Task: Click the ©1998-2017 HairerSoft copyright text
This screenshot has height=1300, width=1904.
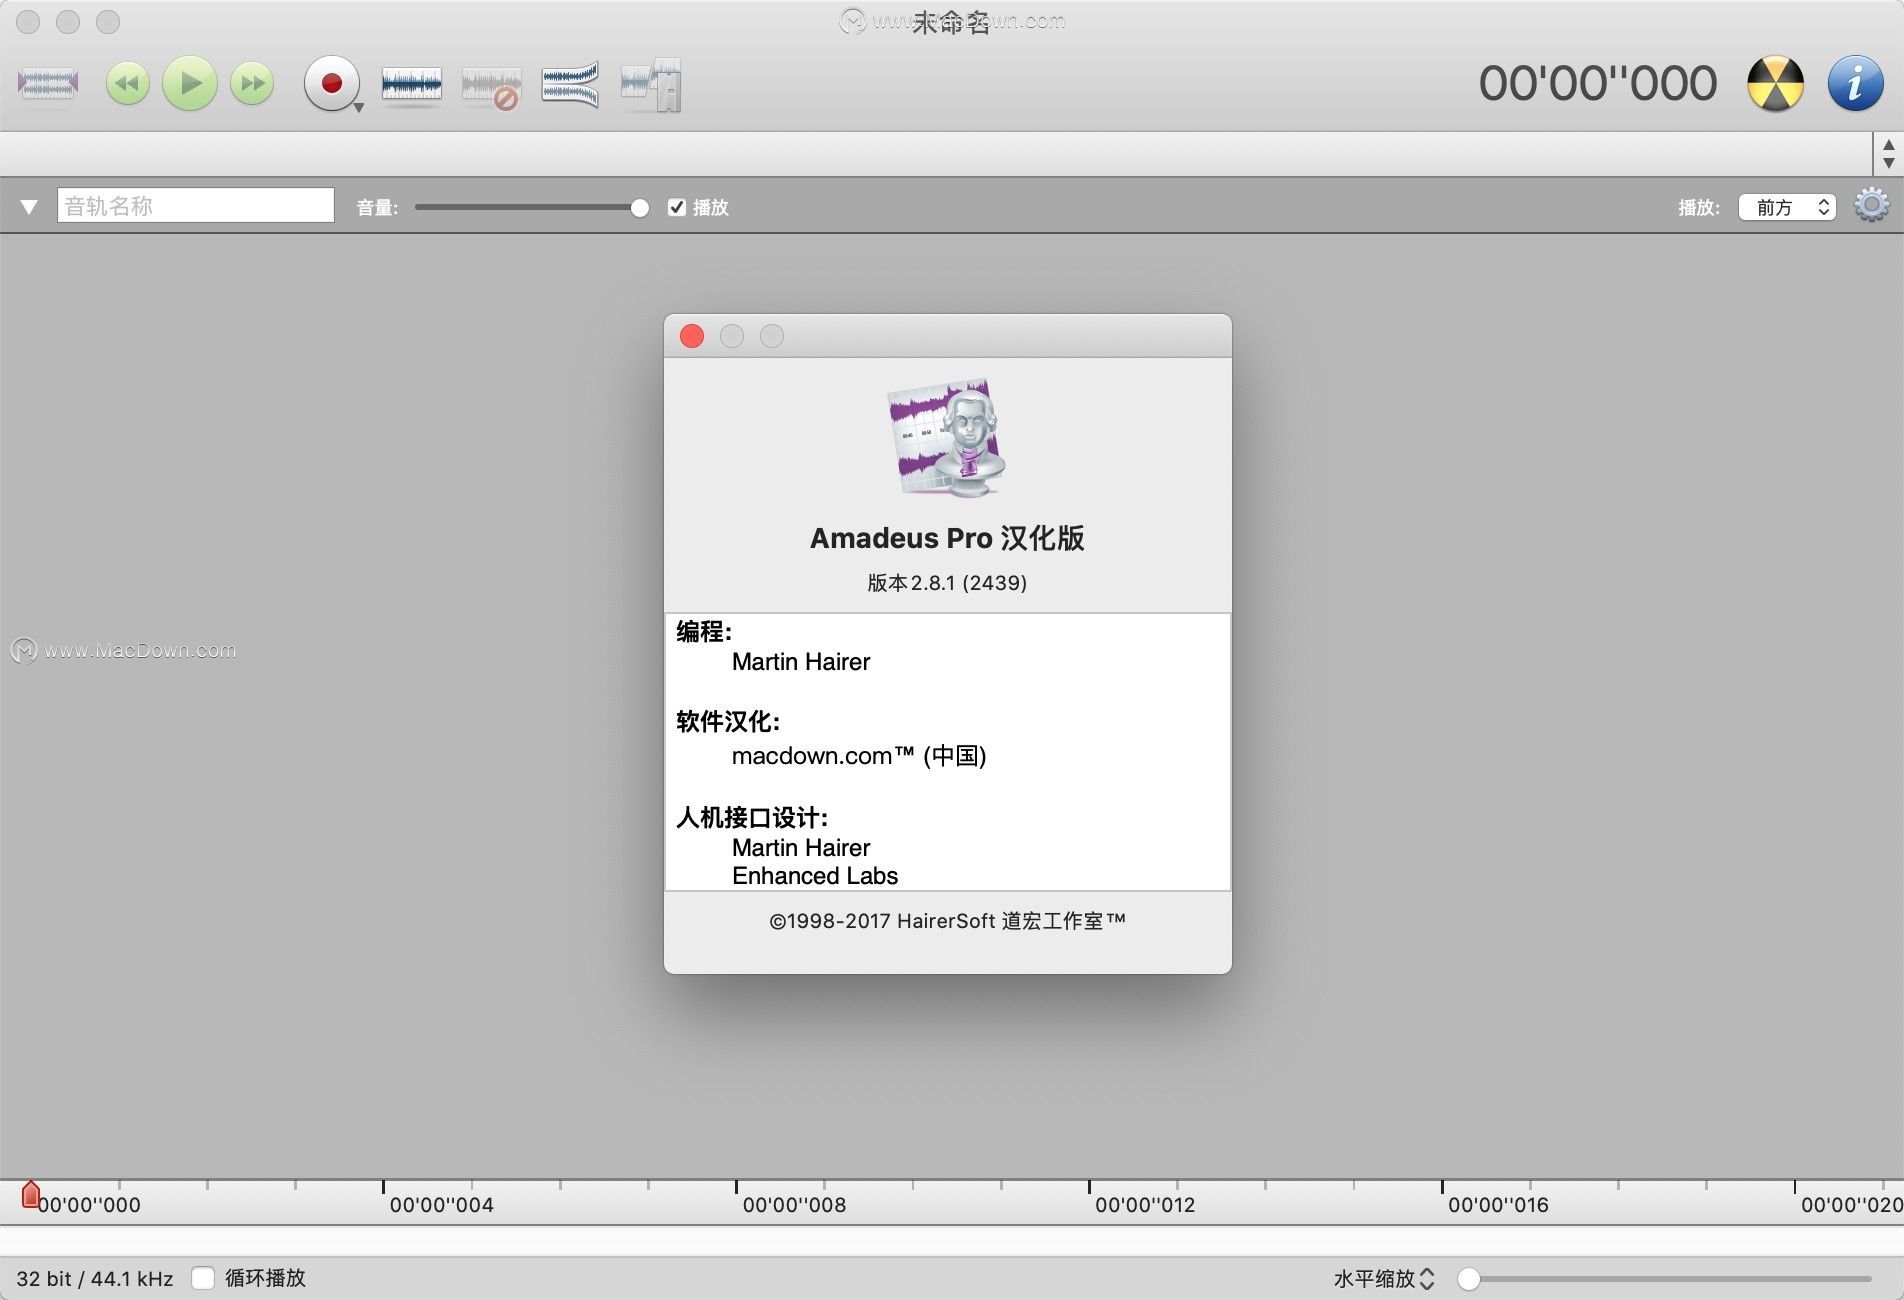Action: (947, 921)
